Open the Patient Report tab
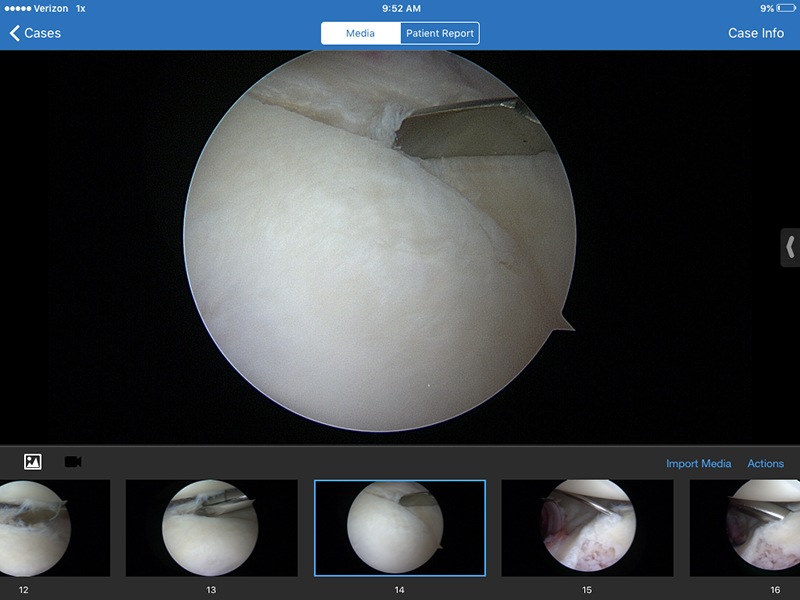Image resolution: width=800 pixels, height=600 pixels. [440, 33]
